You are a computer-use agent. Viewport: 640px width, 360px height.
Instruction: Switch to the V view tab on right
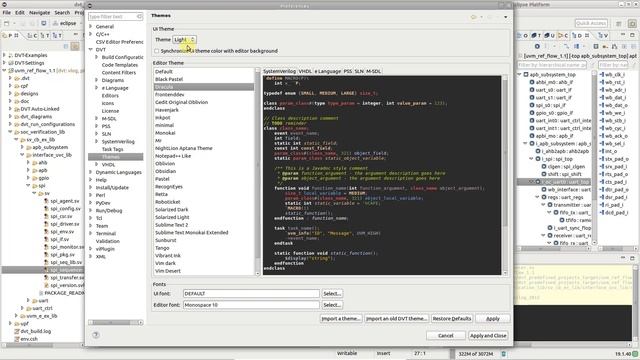(603, 36)
